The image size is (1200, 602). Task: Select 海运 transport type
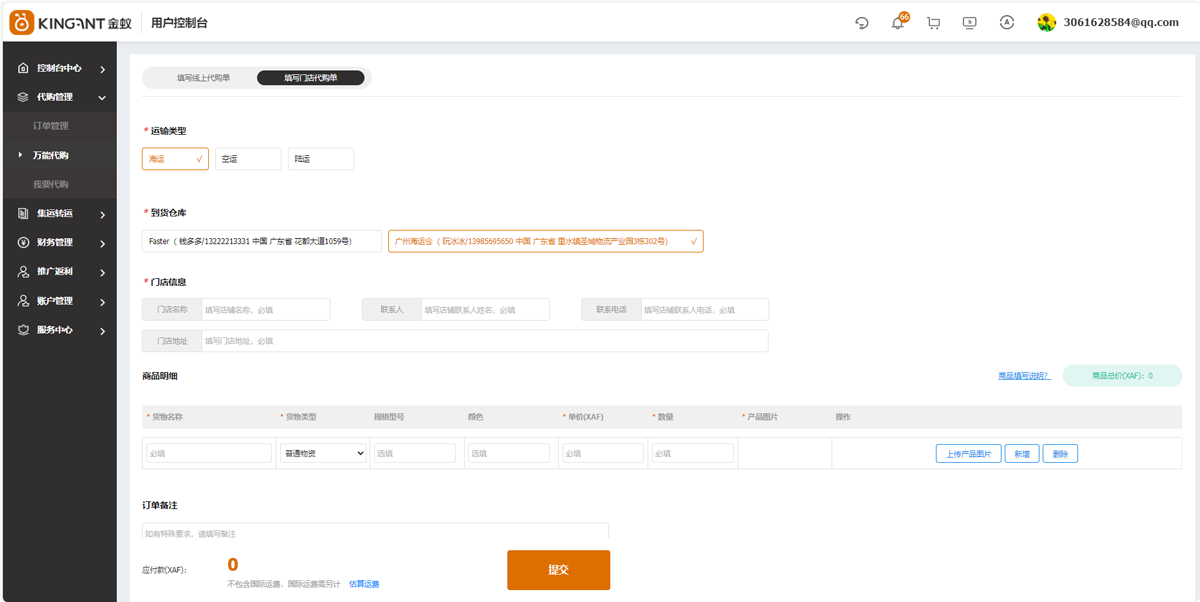[x=175, y=159]
